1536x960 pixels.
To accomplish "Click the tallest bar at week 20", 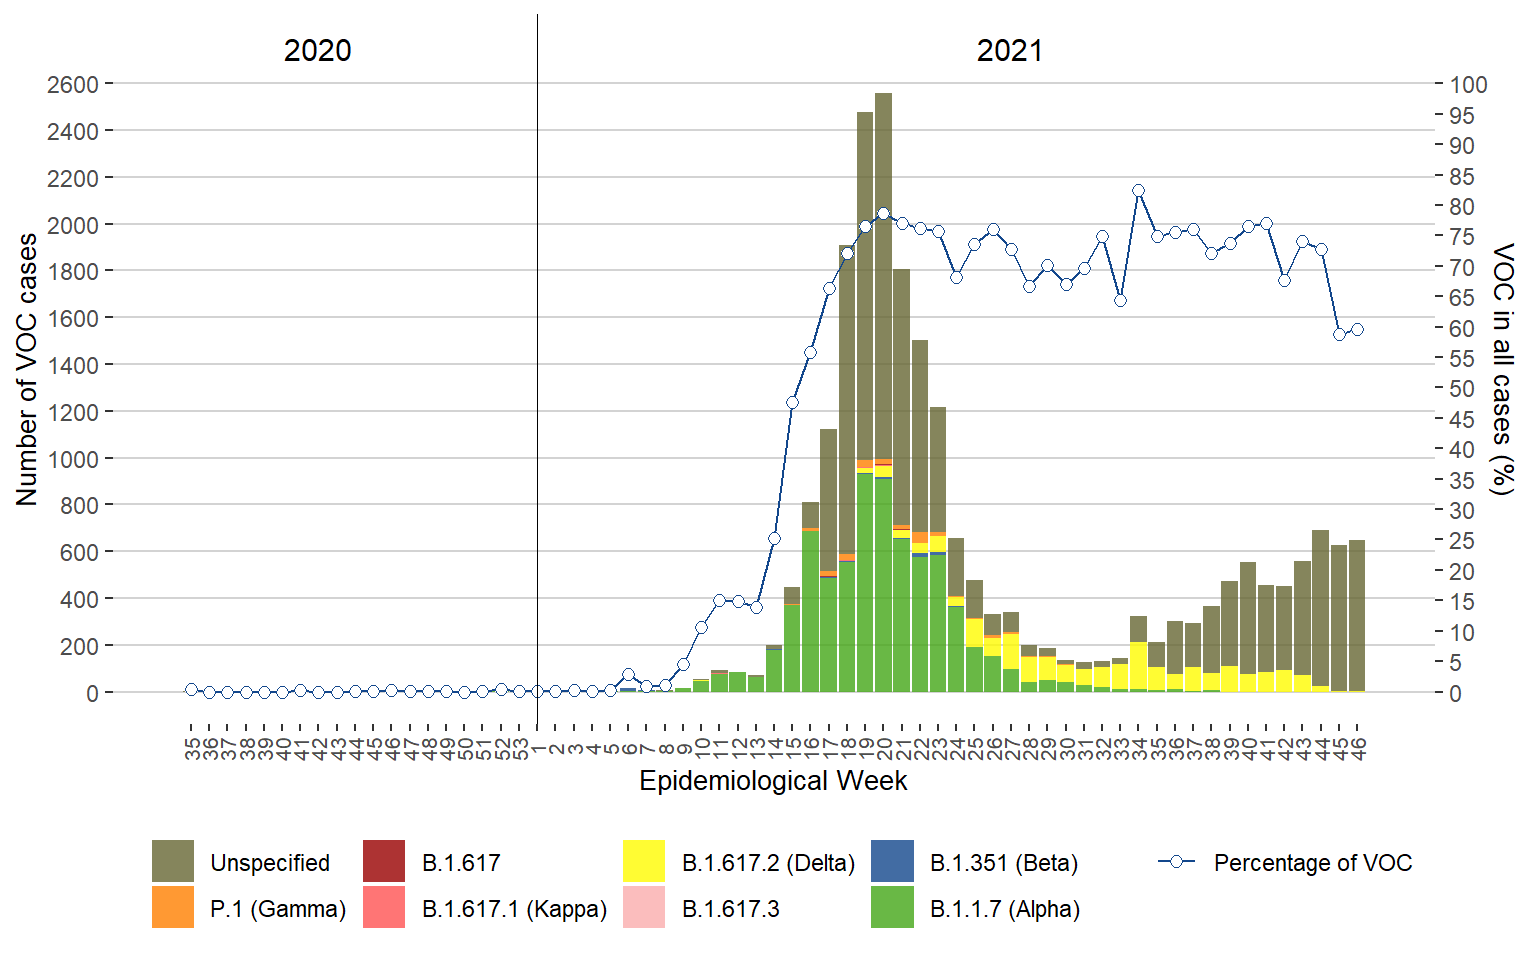I will [883, 300].
